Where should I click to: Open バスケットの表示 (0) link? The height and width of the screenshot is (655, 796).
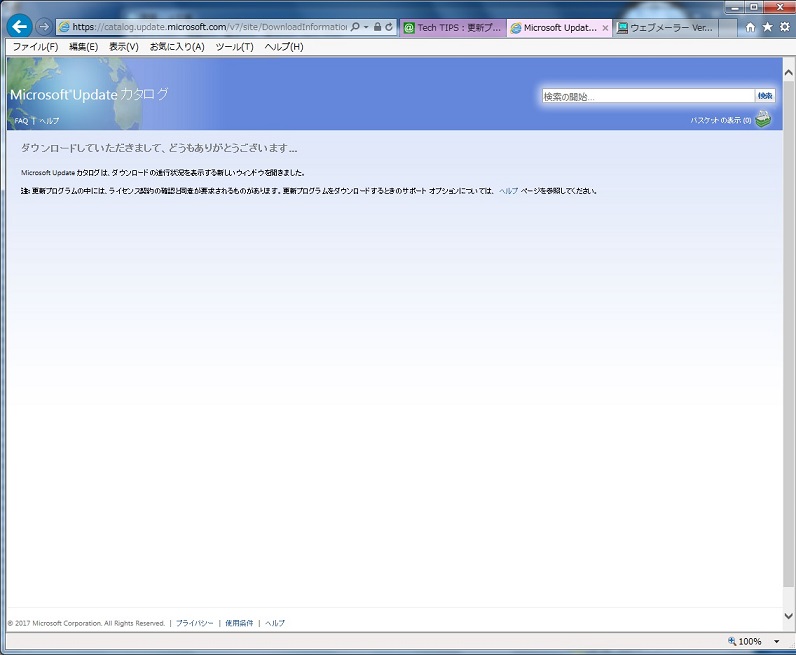pos(720,120)
